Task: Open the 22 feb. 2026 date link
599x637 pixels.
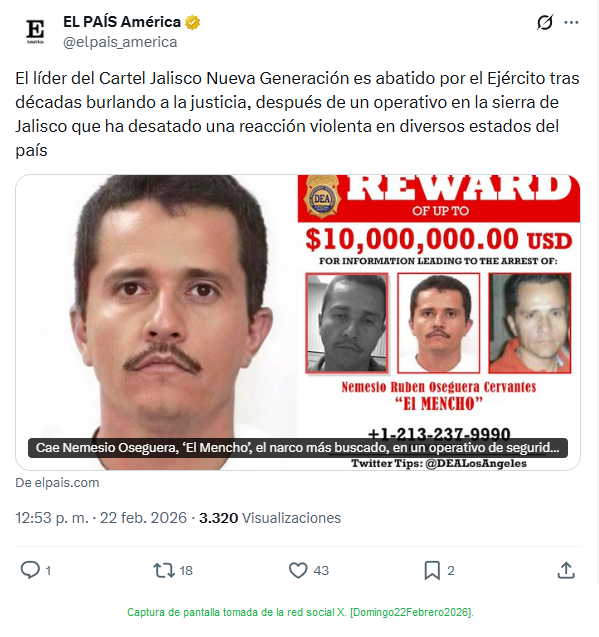Action: pos(143,518)
